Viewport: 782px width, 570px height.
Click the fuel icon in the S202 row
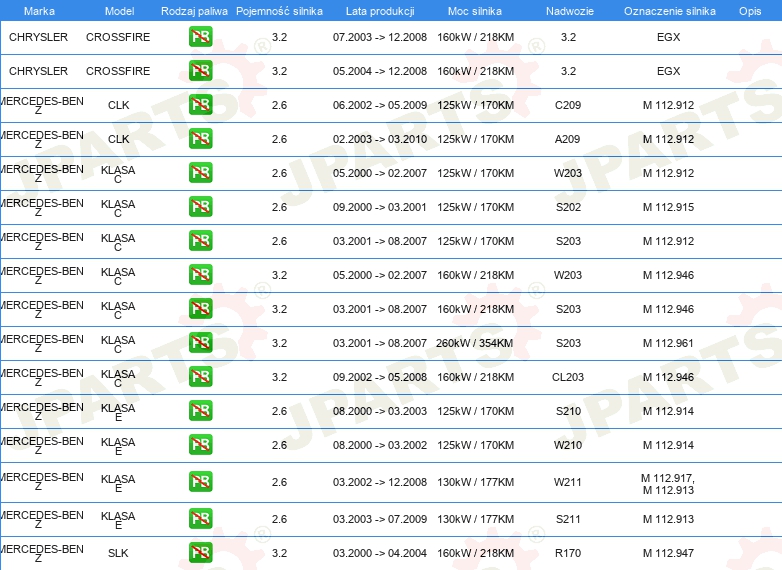coord(200,207)
